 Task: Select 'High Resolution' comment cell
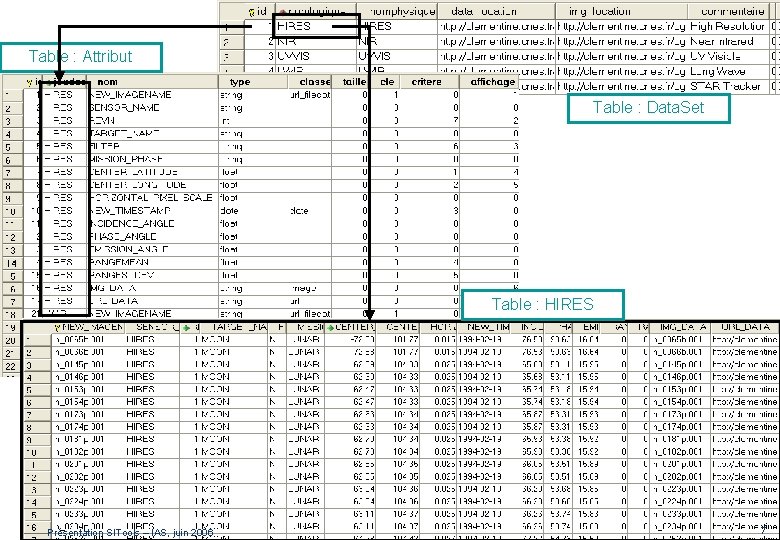click(x=728, y=26)
